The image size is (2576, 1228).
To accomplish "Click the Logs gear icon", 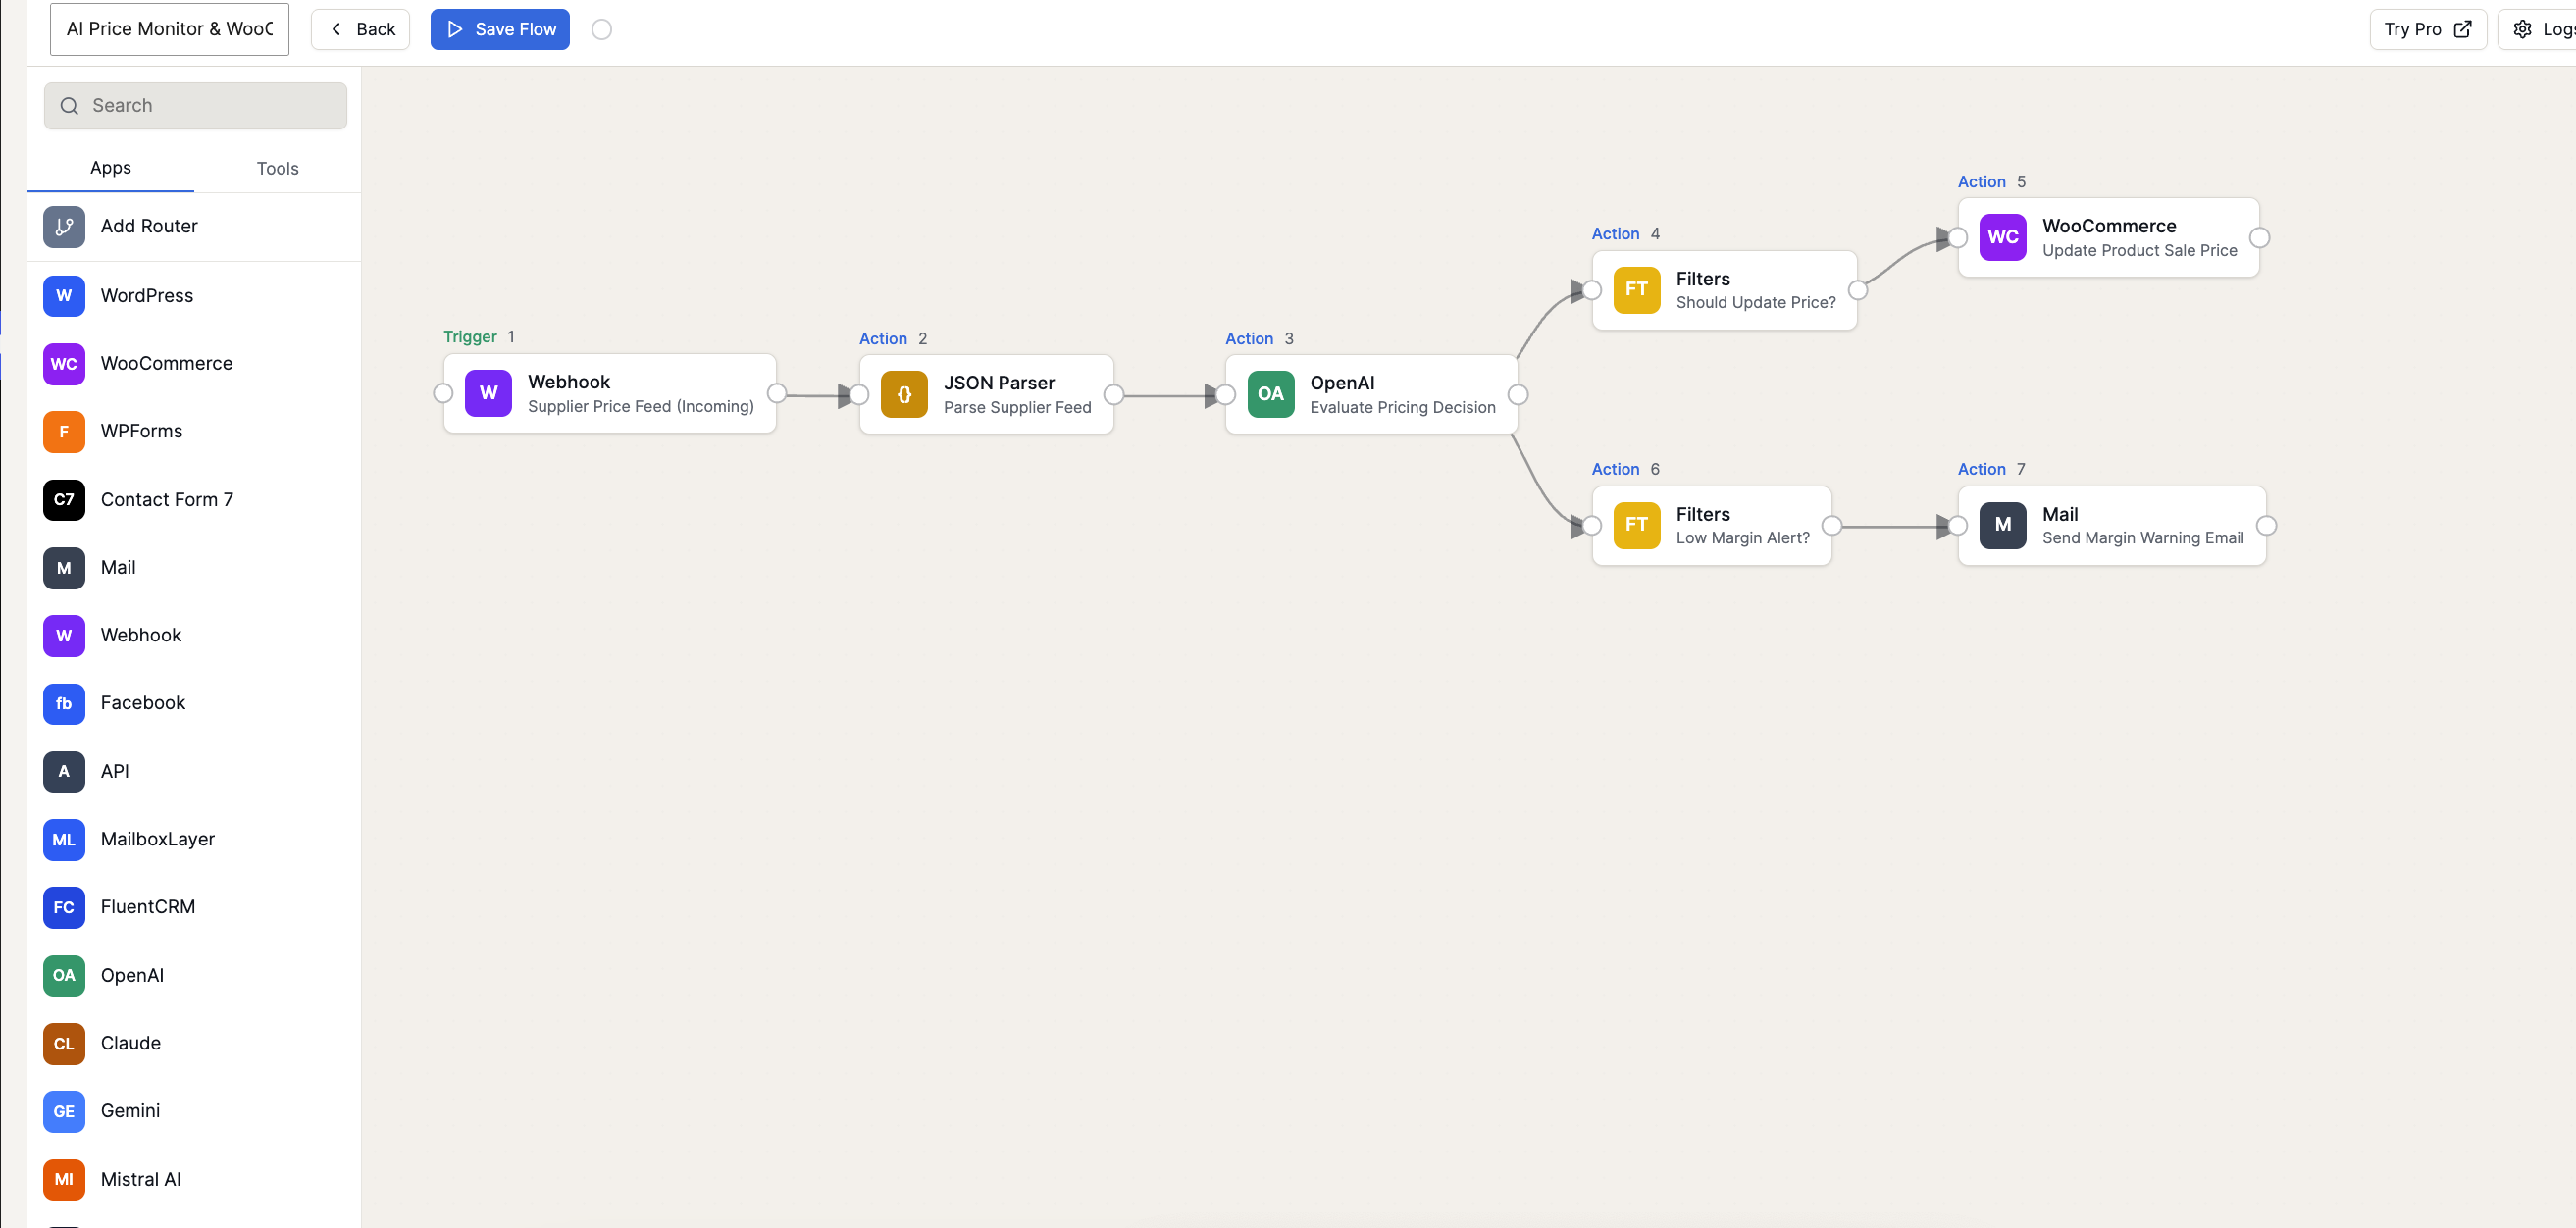I will 2523,29.
